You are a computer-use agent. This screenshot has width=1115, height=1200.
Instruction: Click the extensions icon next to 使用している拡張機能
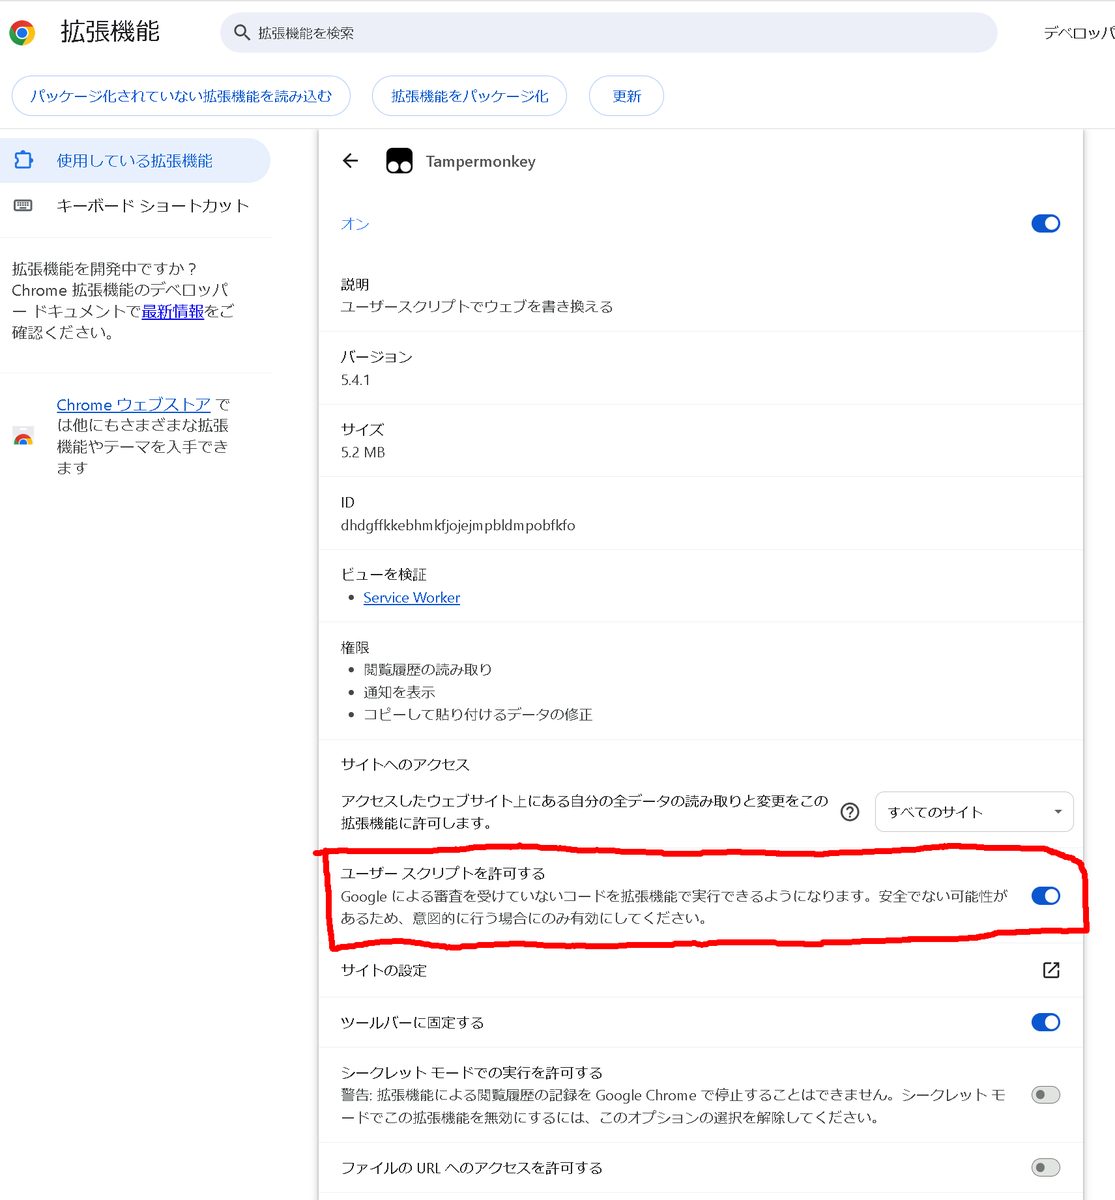[x=25, y=160]
